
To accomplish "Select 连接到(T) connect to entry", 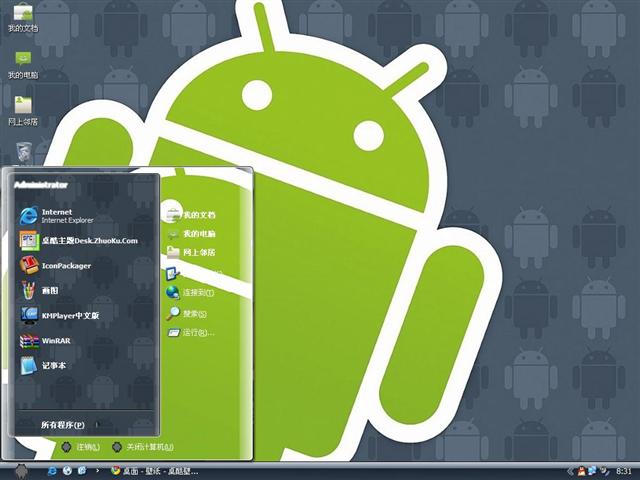I will [191, 292].
